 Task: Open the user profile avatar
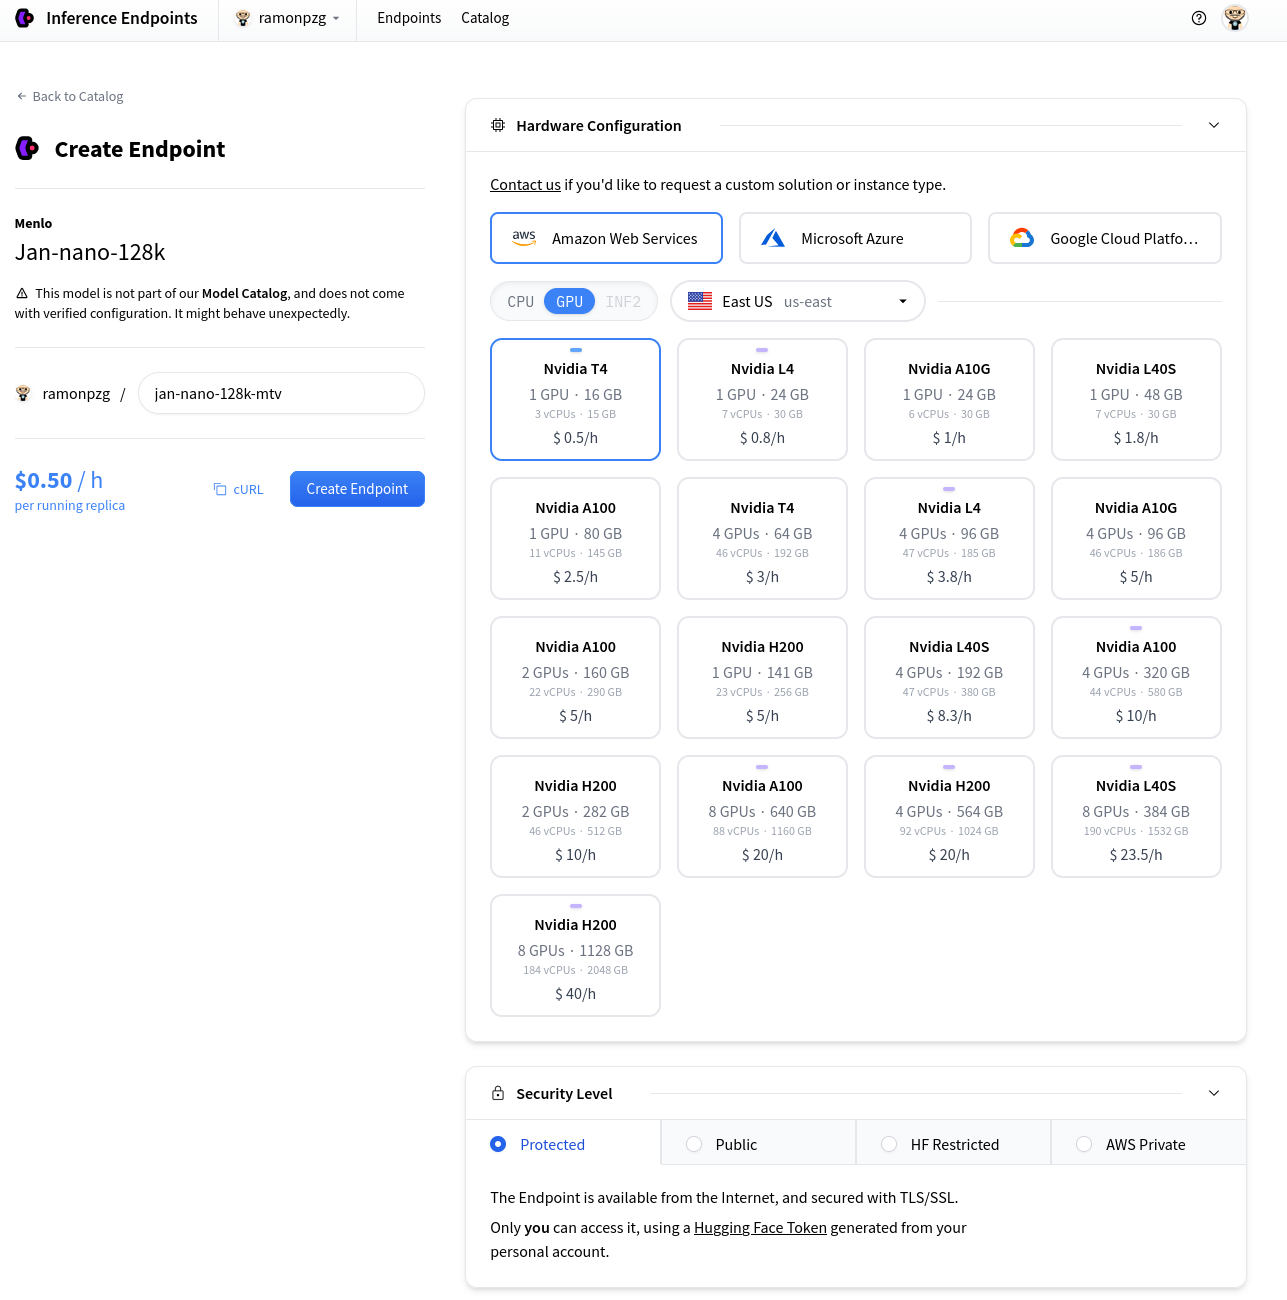[1235, 18]
